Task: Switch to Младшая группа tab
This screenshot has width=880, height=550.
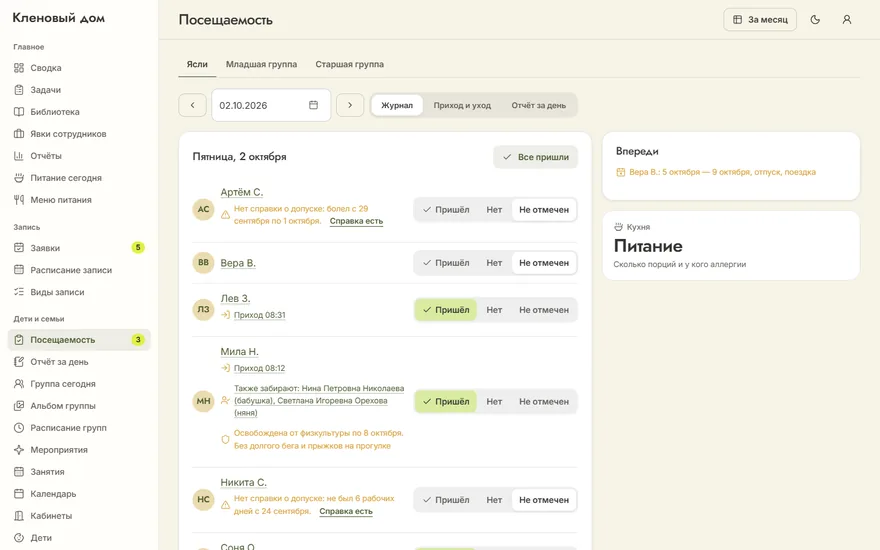Action: 261,64
